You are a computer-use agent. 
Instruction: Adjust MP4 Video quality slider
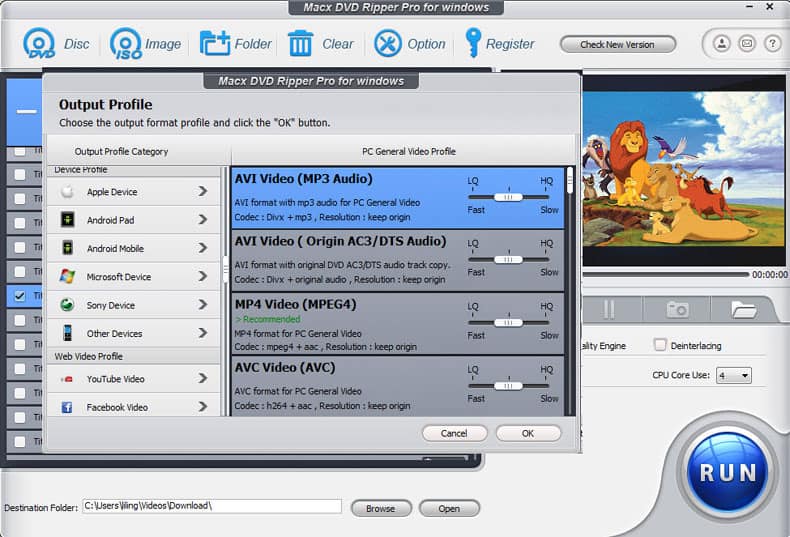pos(508,322)
